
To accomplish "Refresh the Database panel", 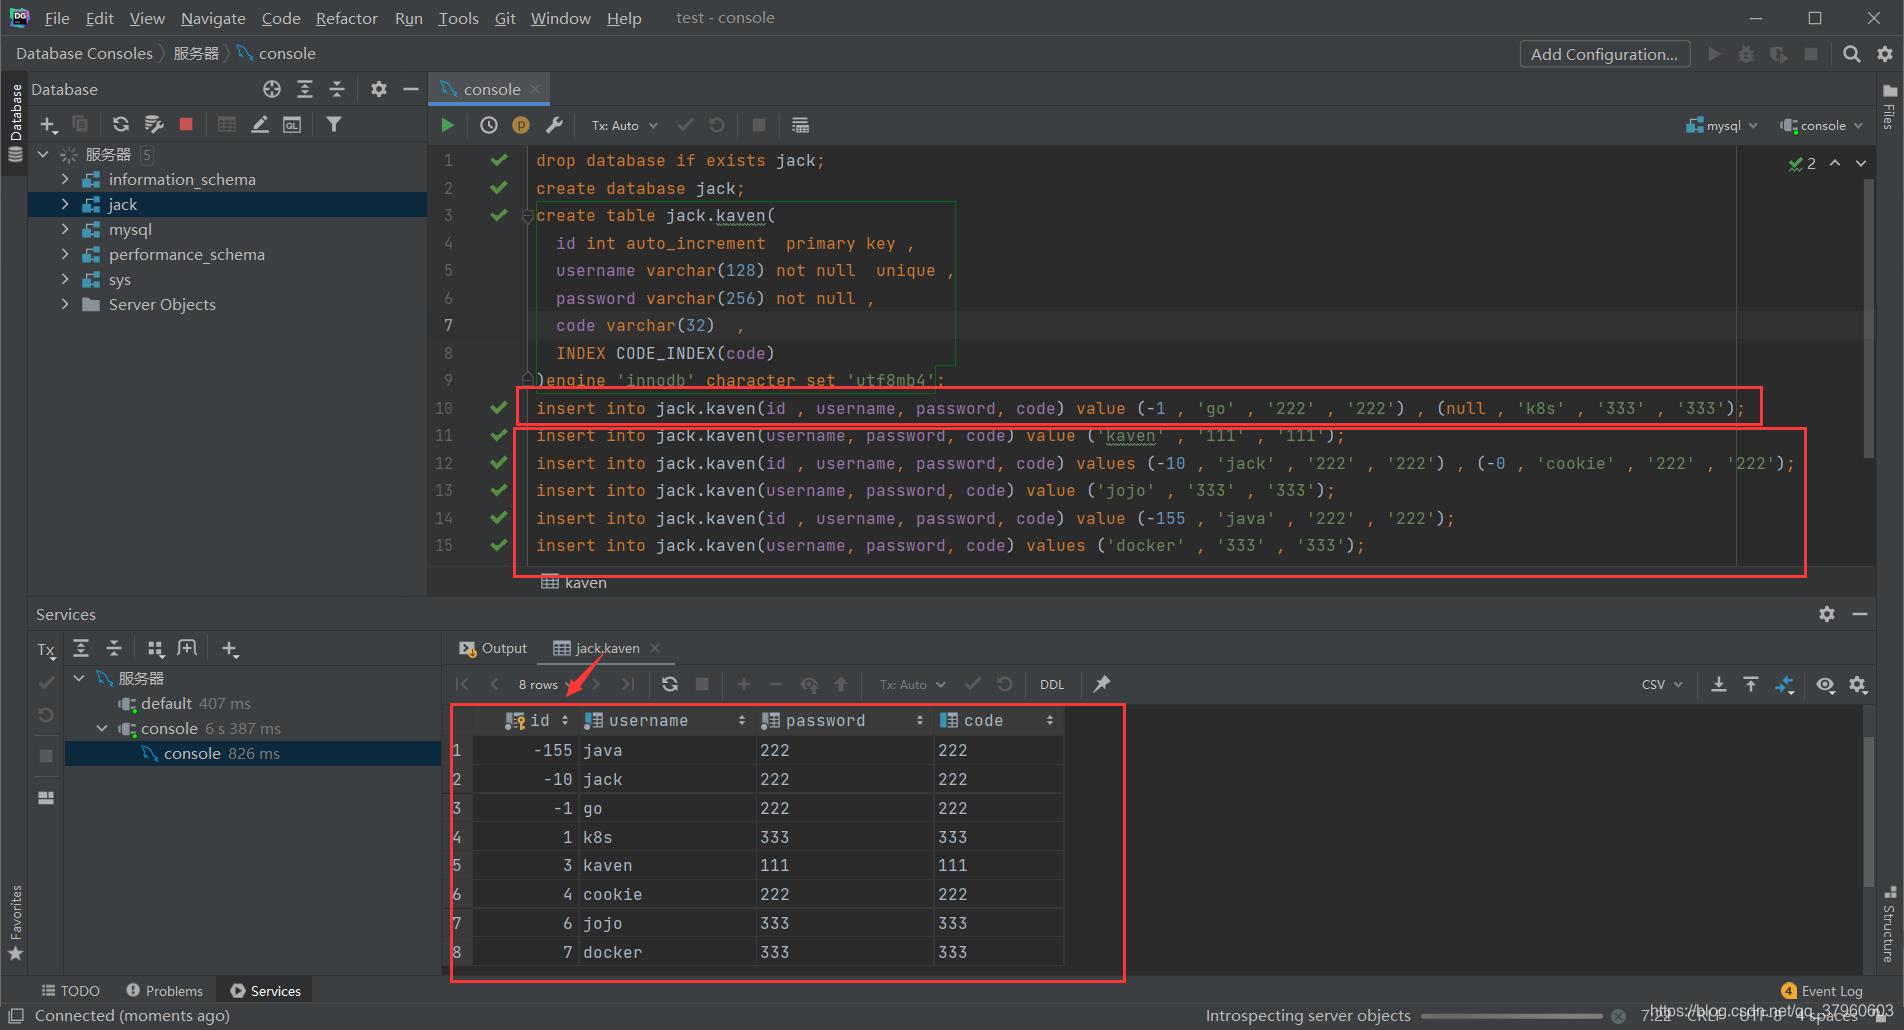I will (x=121, y=124).
